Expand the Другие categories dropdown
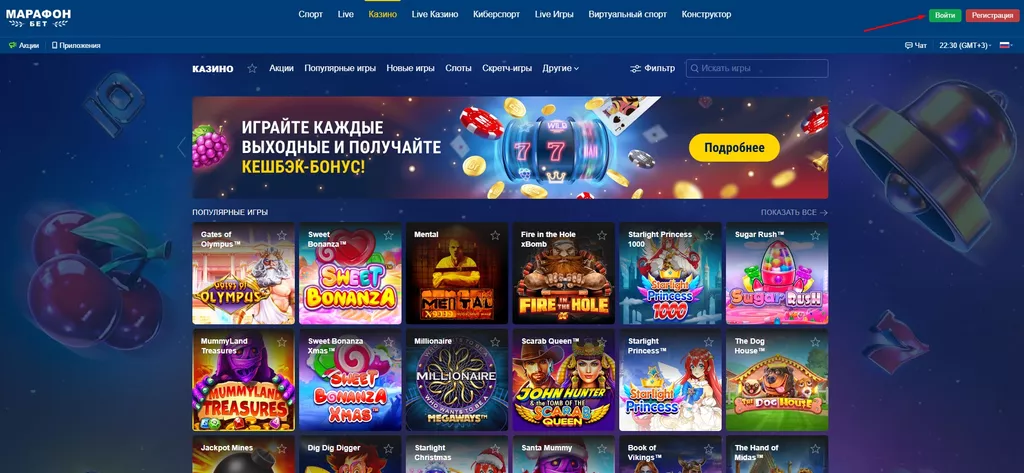 click(560, 69)
